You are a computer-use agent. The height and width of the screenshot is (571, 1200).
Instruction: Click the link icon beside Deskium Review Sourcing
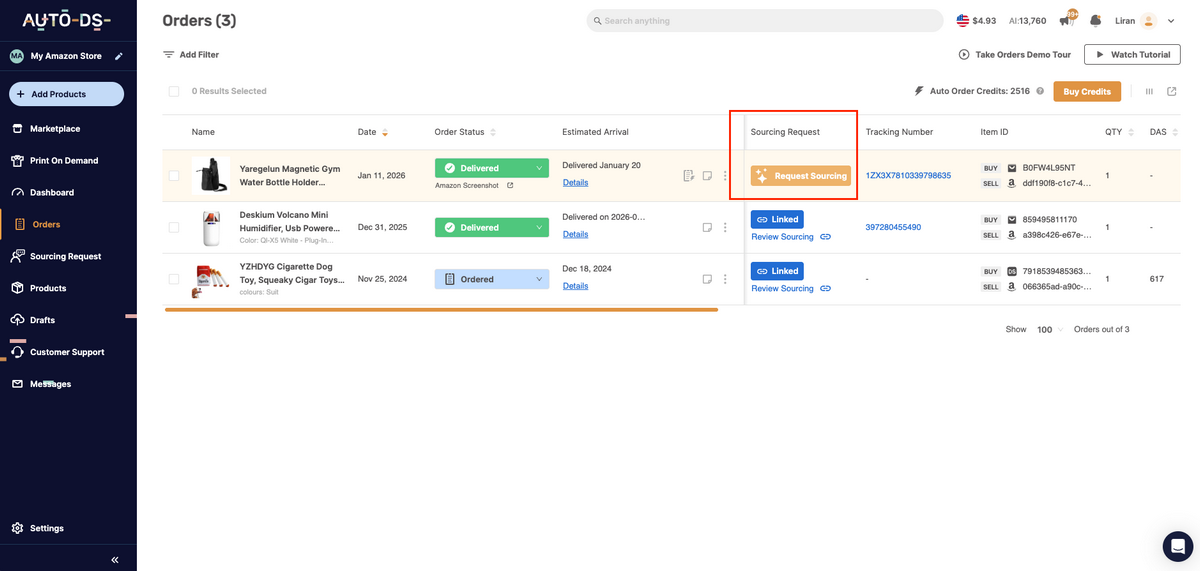[x=825, y=237]
